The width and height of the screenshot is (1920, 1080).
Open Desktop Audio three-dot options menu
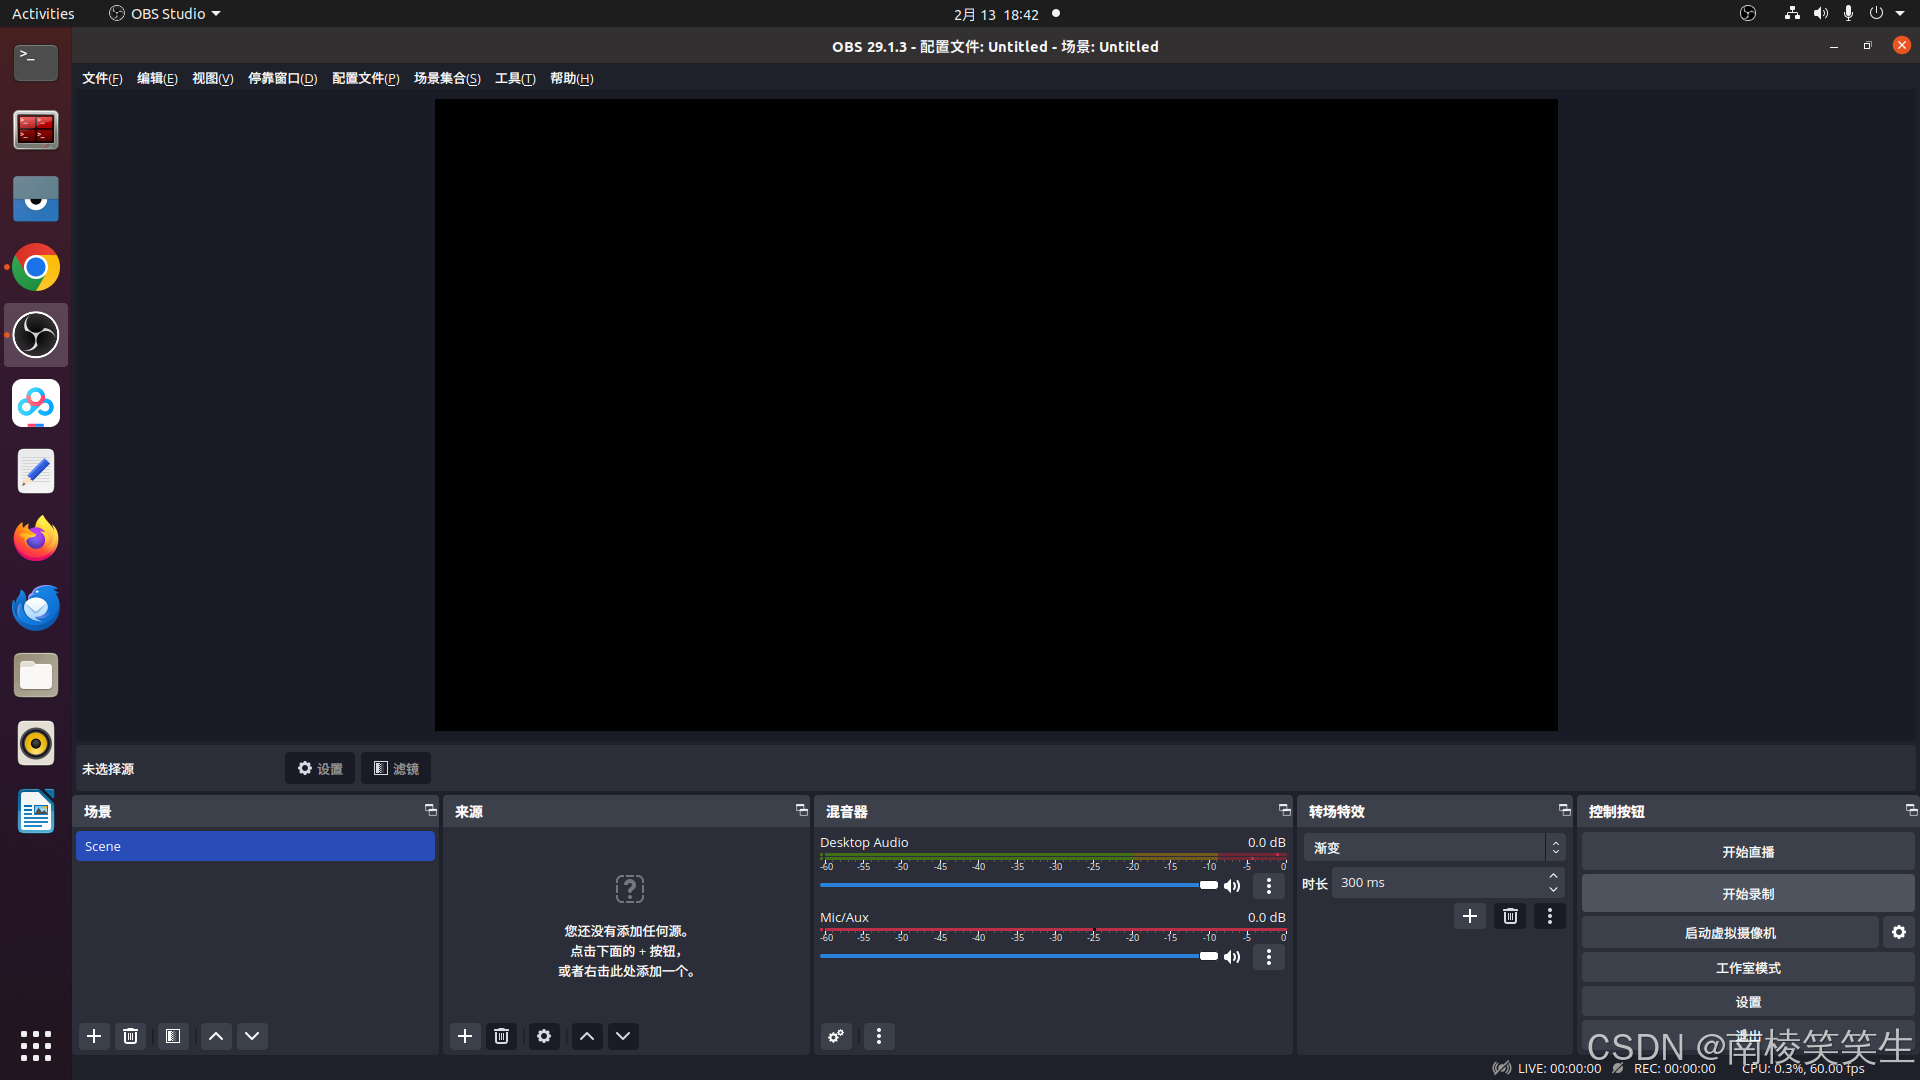[x=1268, y=886]
